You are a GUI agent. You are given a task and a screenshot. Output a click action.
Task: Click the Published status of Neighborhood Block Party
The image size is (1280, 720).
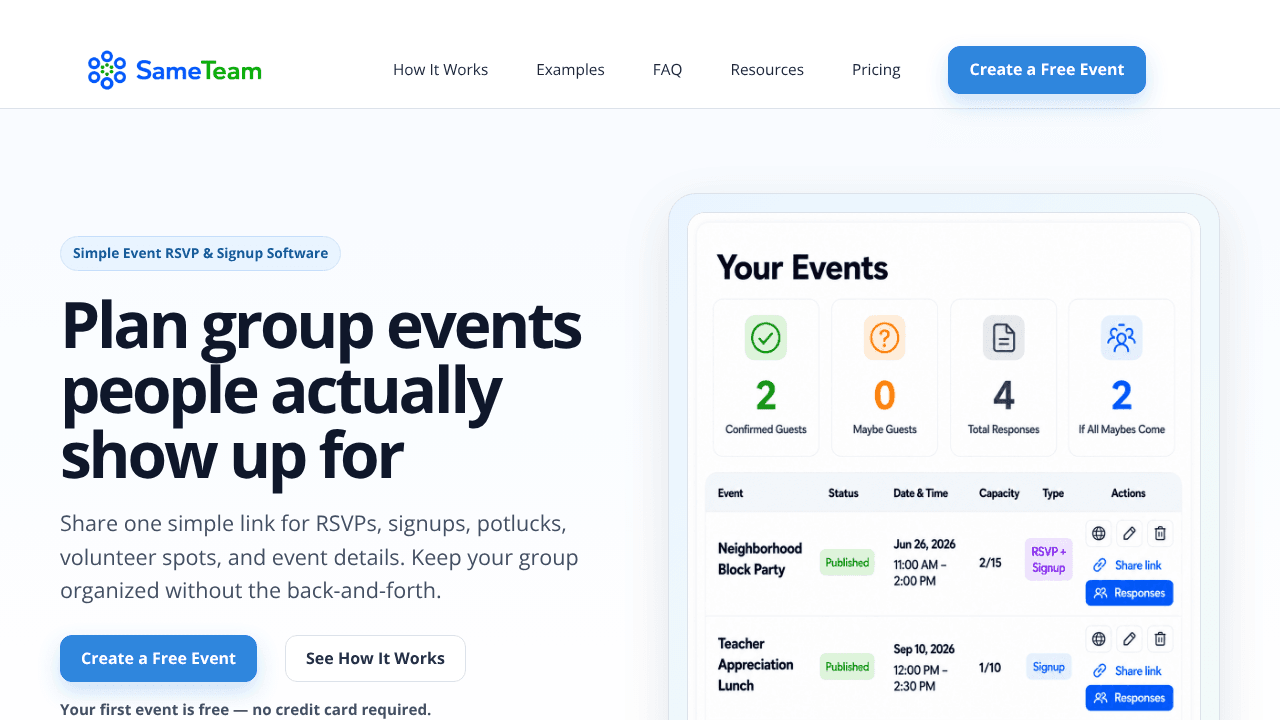[x=847, y=562]
